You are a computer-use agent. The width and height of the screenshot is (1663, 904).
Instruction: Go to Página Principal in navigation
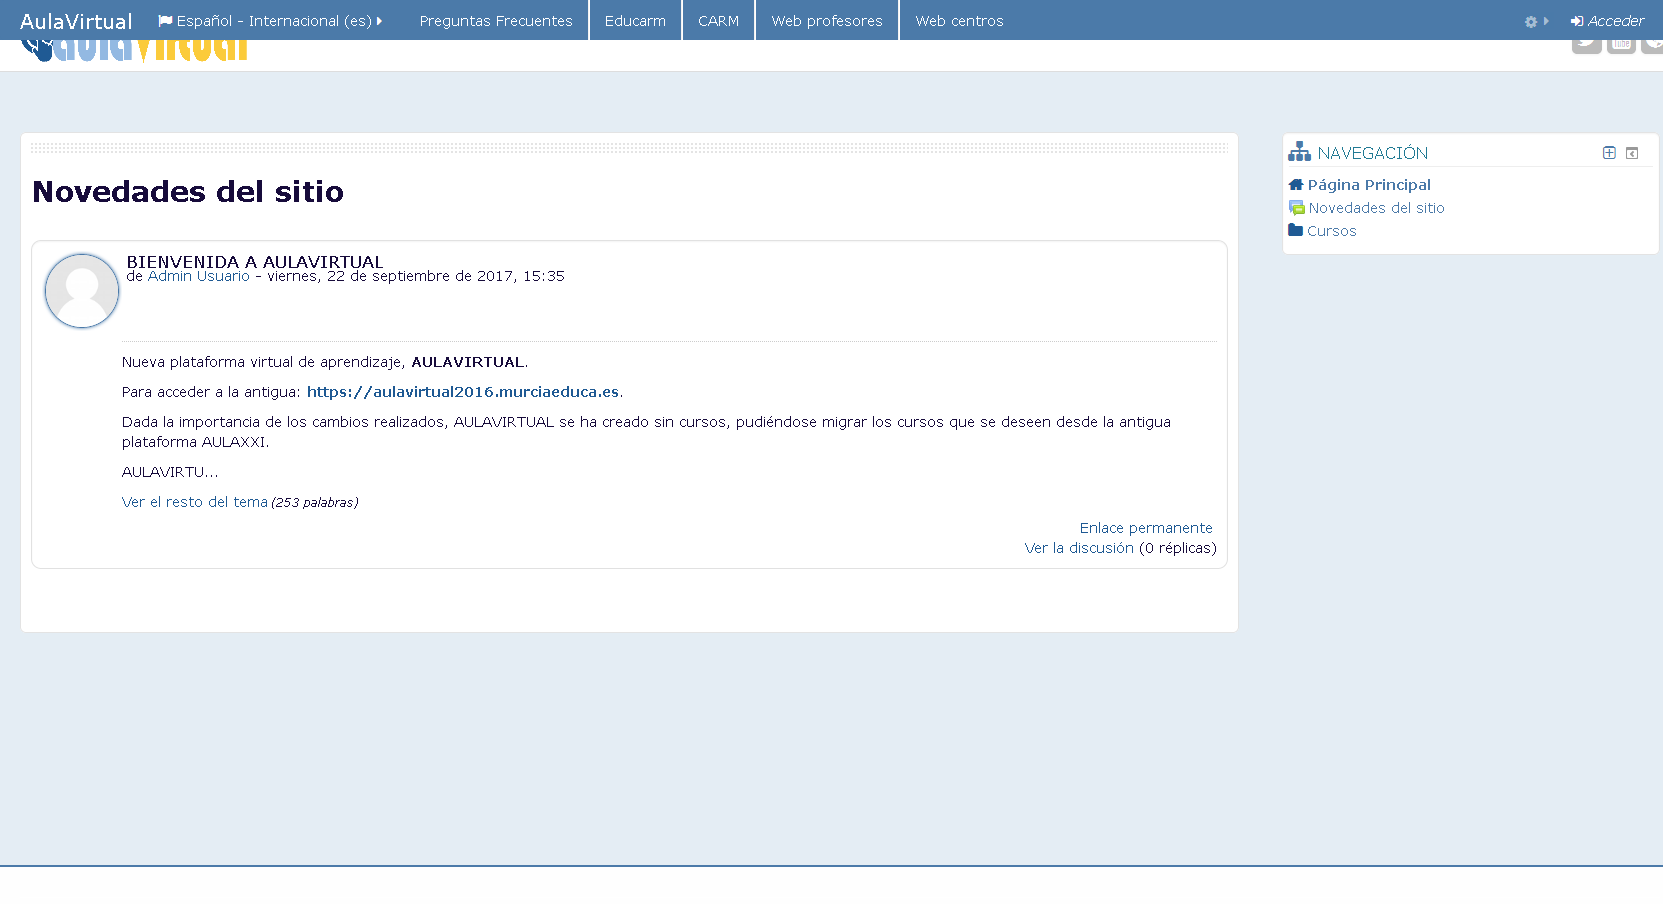(x=1369, y=185)
